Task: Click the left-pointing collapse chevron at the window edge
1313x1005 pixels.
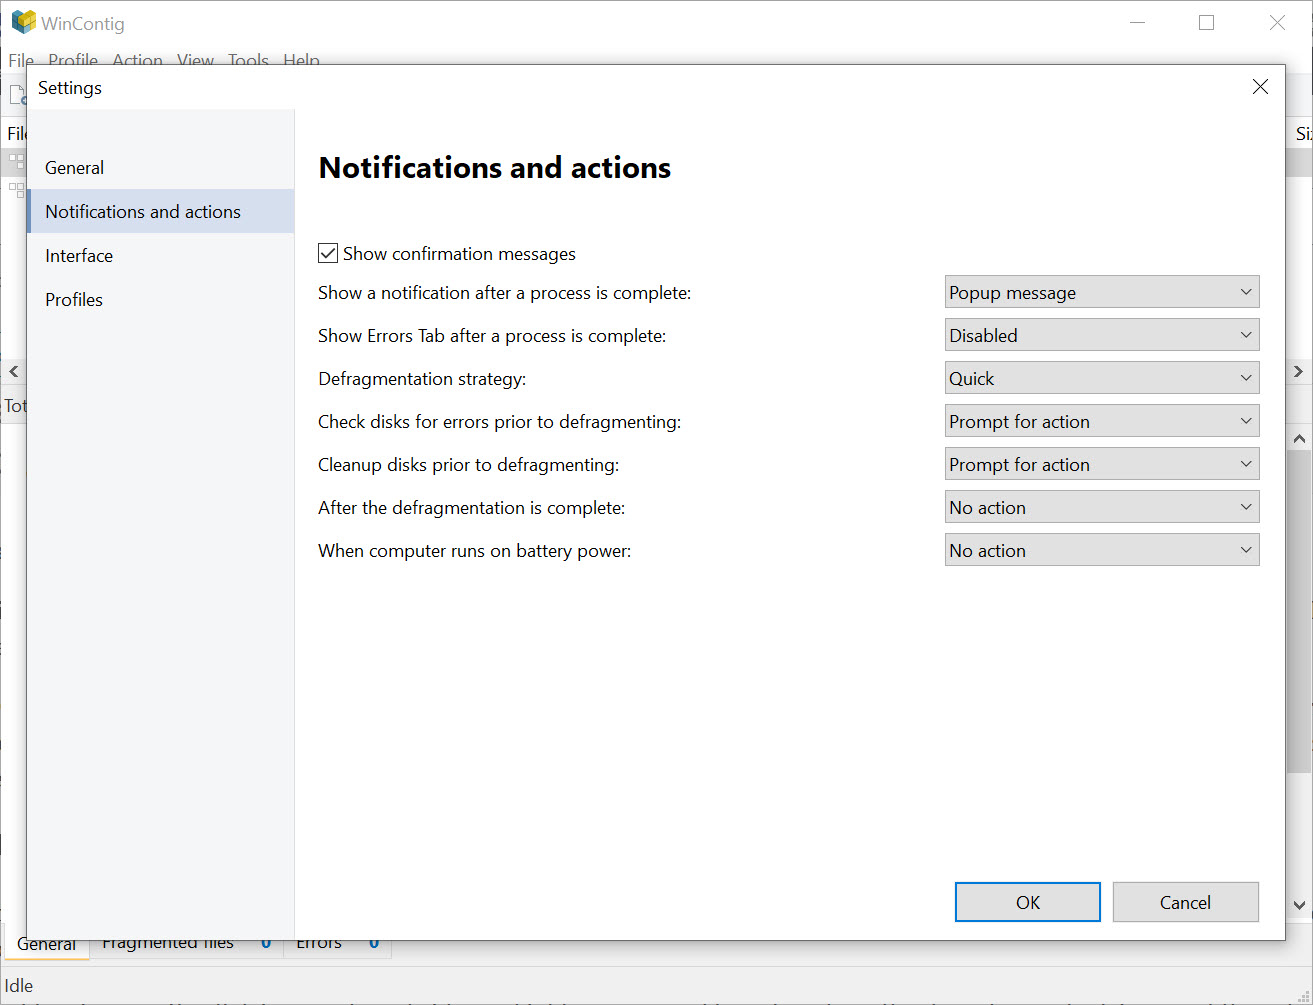Action: click(x=13, y=371)
